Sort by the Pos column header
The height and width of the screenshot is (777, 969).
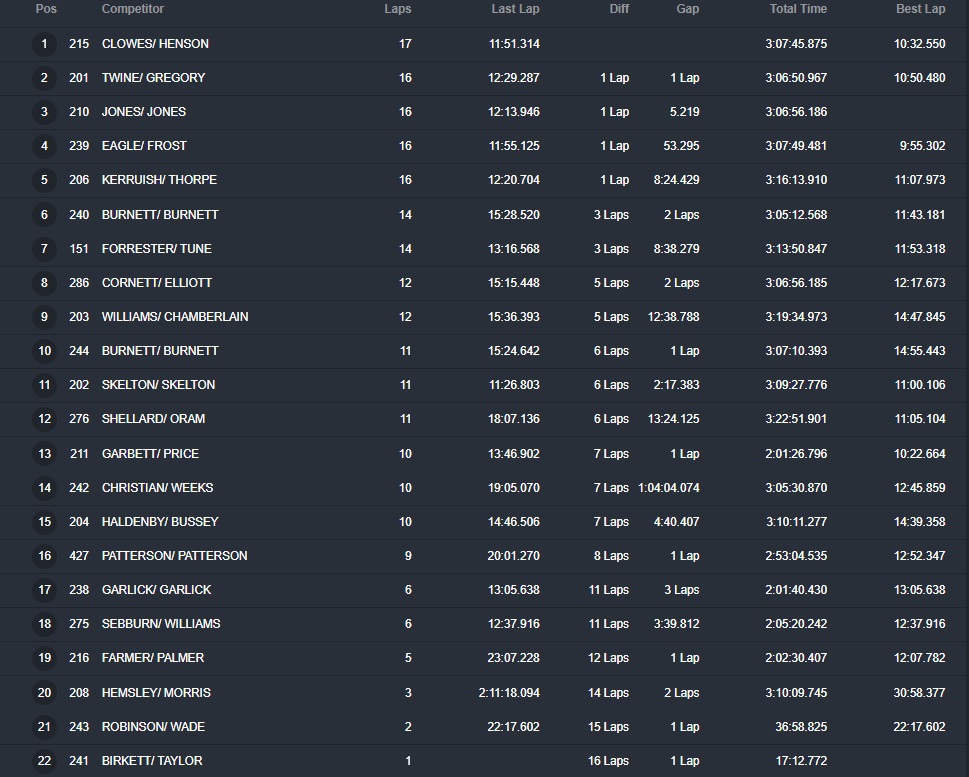(46, 9)
